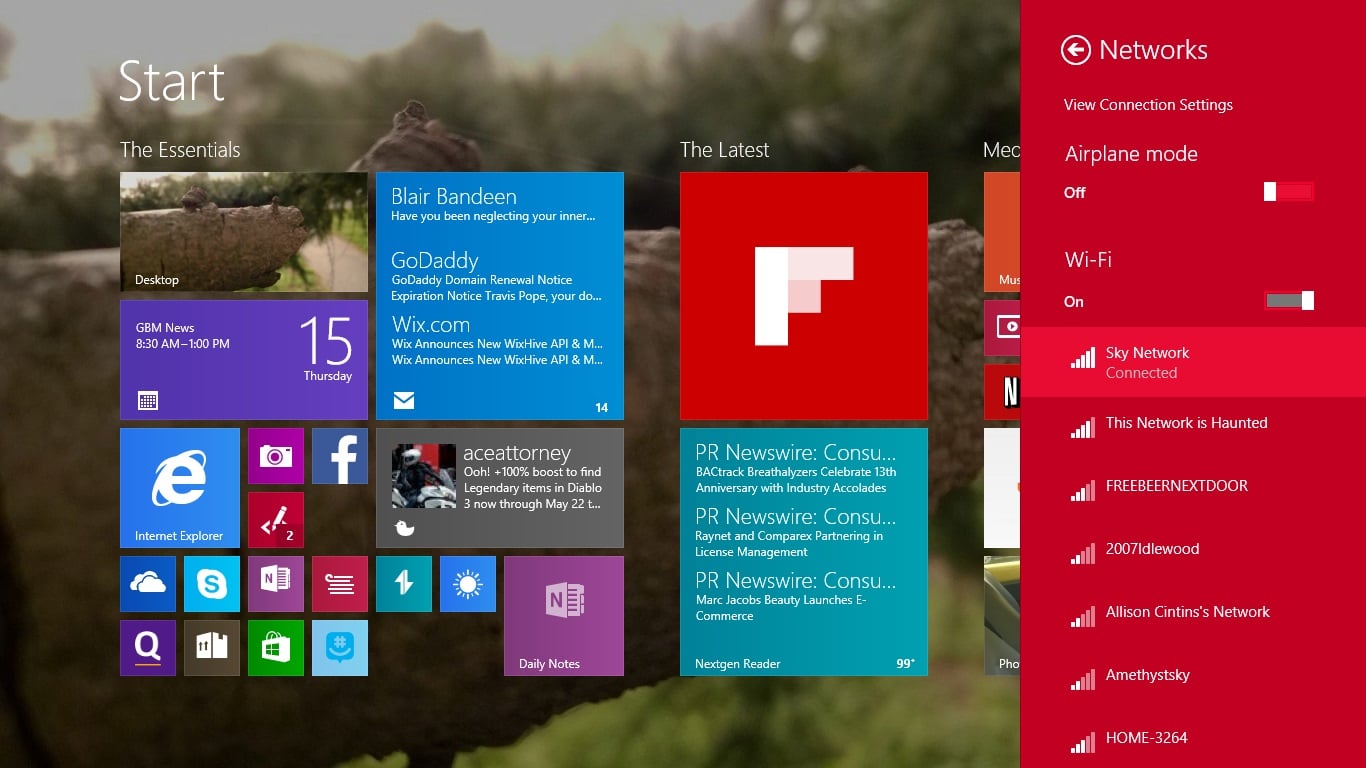Launch the Skype app
This screenshot has height=768, width=1366.
[x=211, y=583]
